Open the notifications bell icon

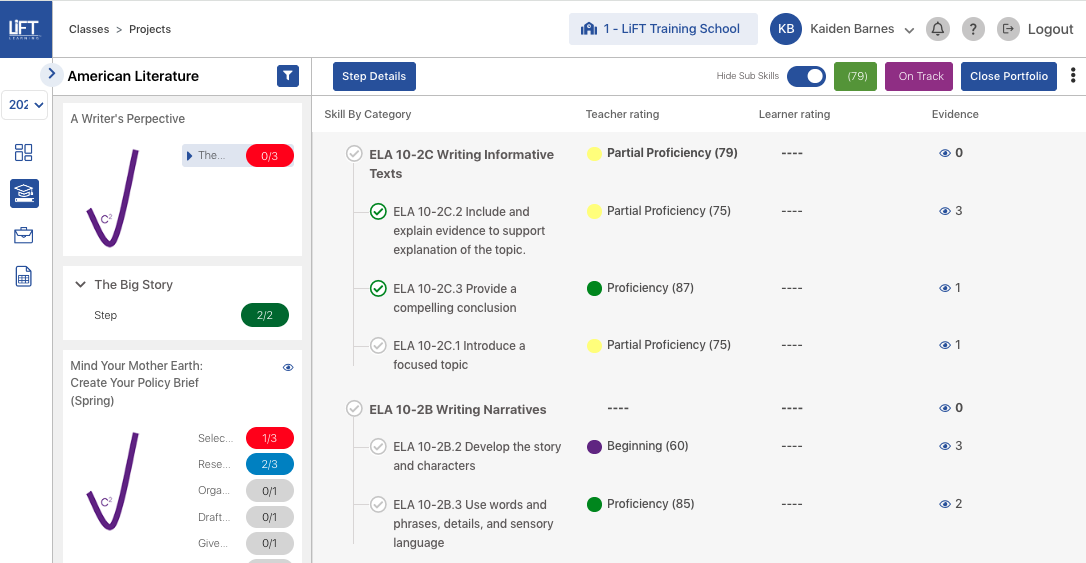pyautogui.click(x=937, y=29)
